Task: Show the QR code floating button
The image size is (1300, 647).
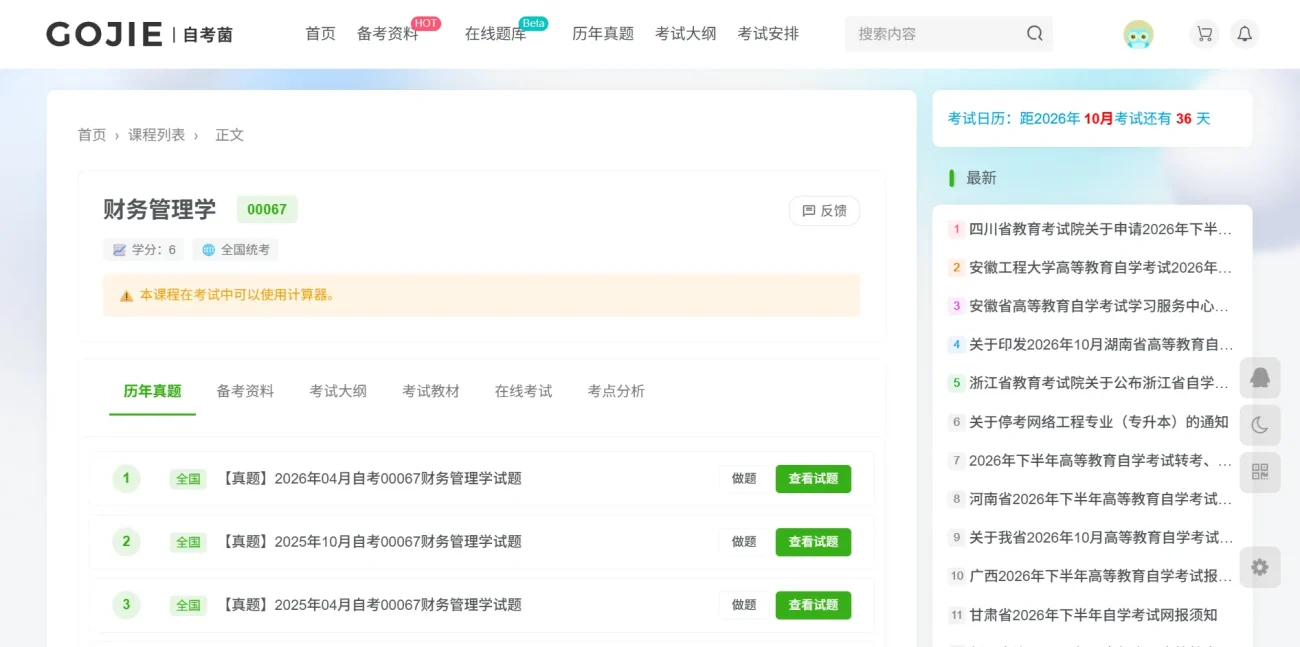Action: pyautogui.click(x=1260, y=472)
